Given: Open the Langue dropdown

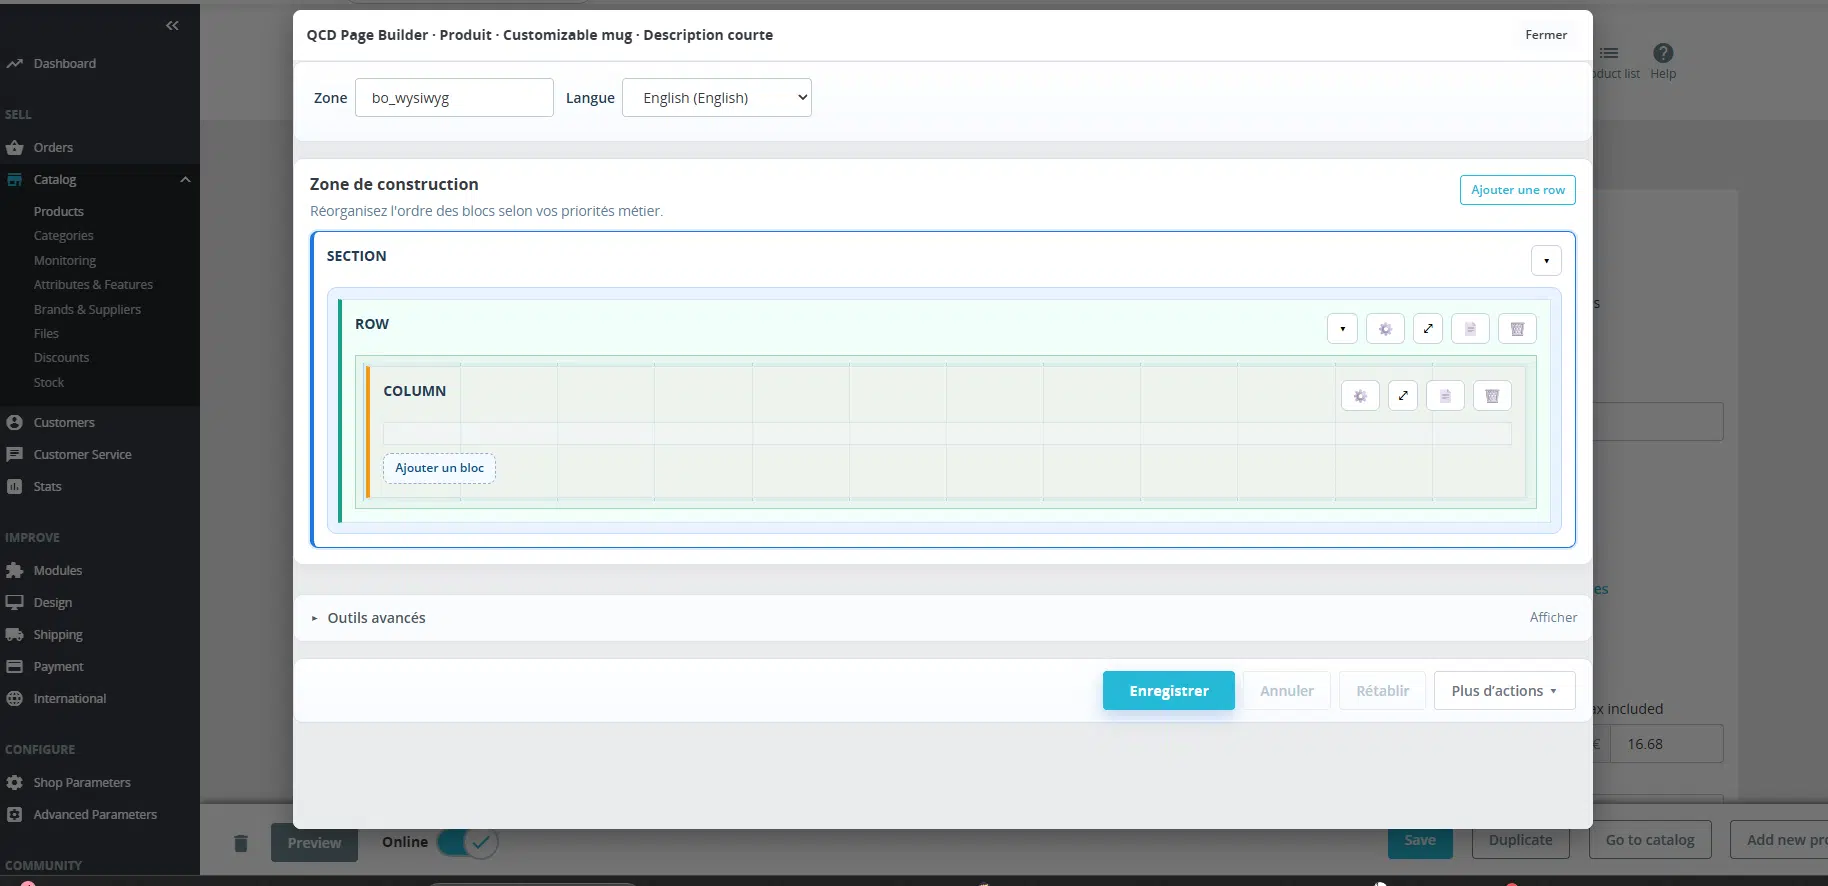Looking at the screenshot, I should (716, 98).
